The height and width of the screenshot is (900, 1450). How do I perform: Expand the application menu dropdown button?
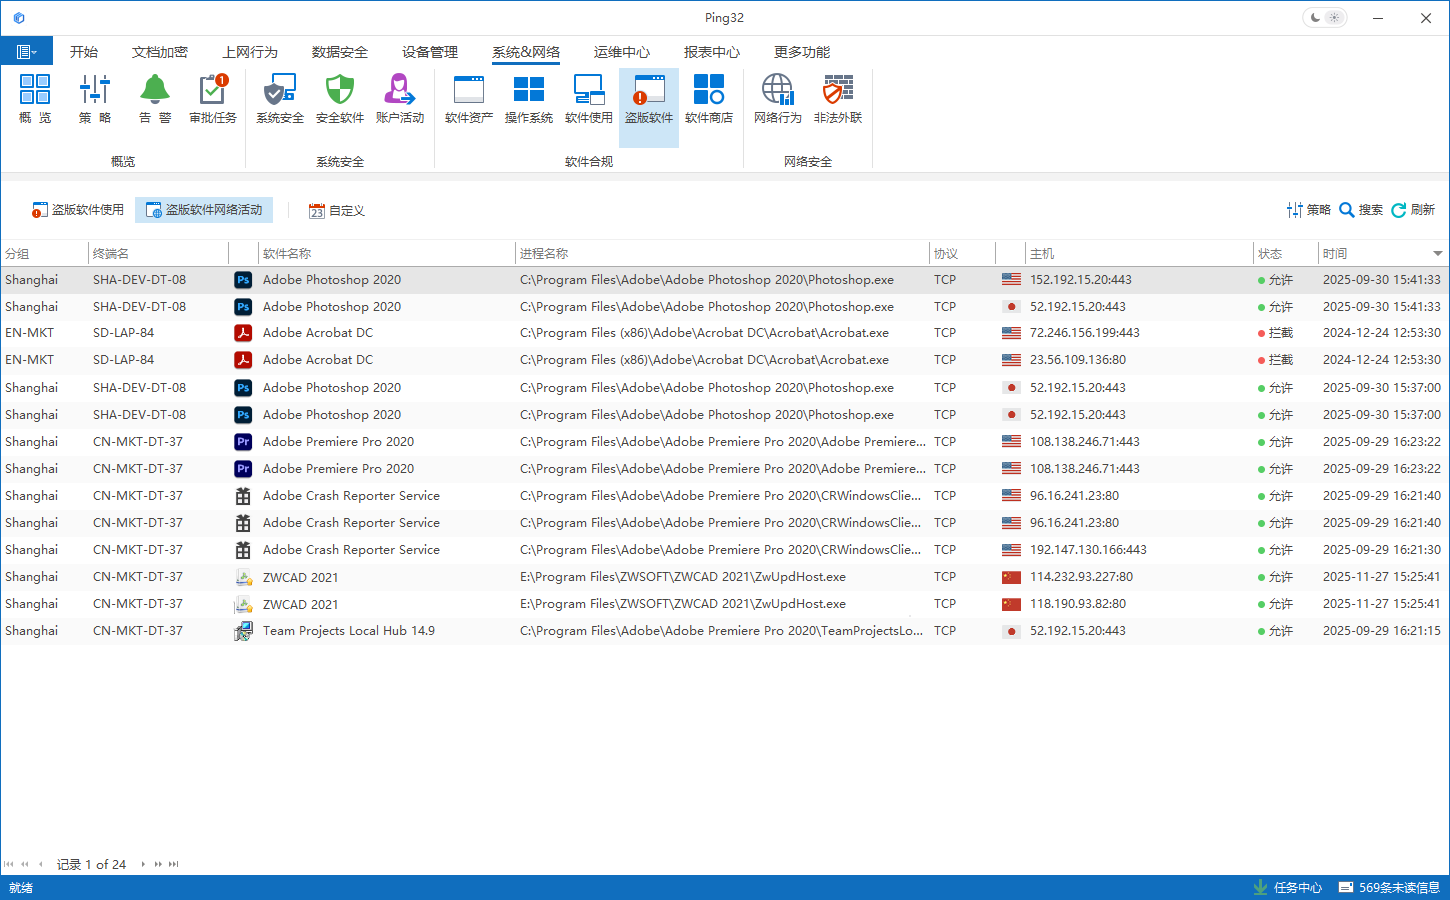pyautogui.click(x=27, y=52)
